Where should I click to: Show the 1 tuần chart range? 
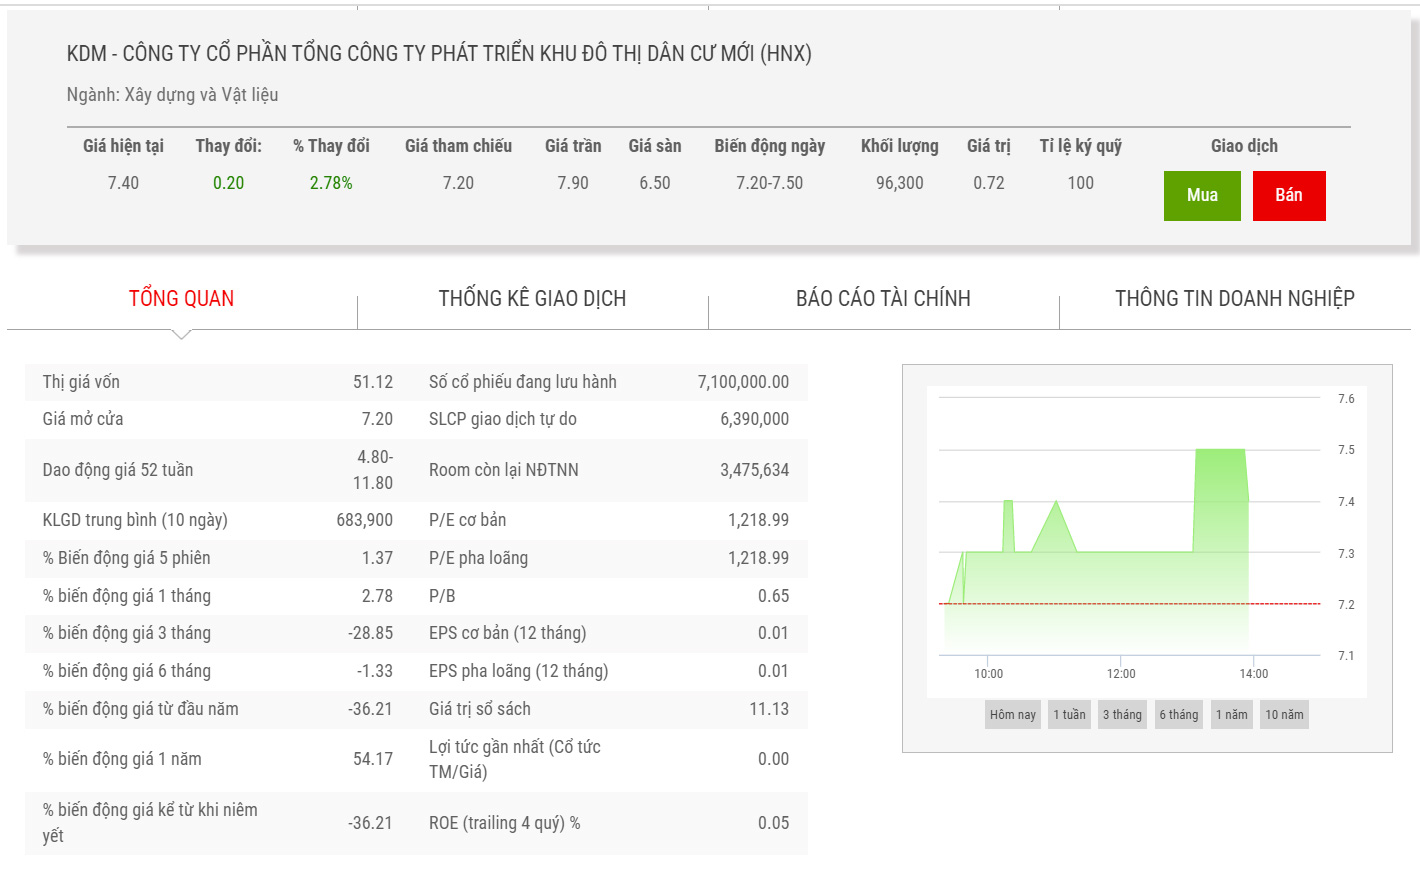point(1069,714)
